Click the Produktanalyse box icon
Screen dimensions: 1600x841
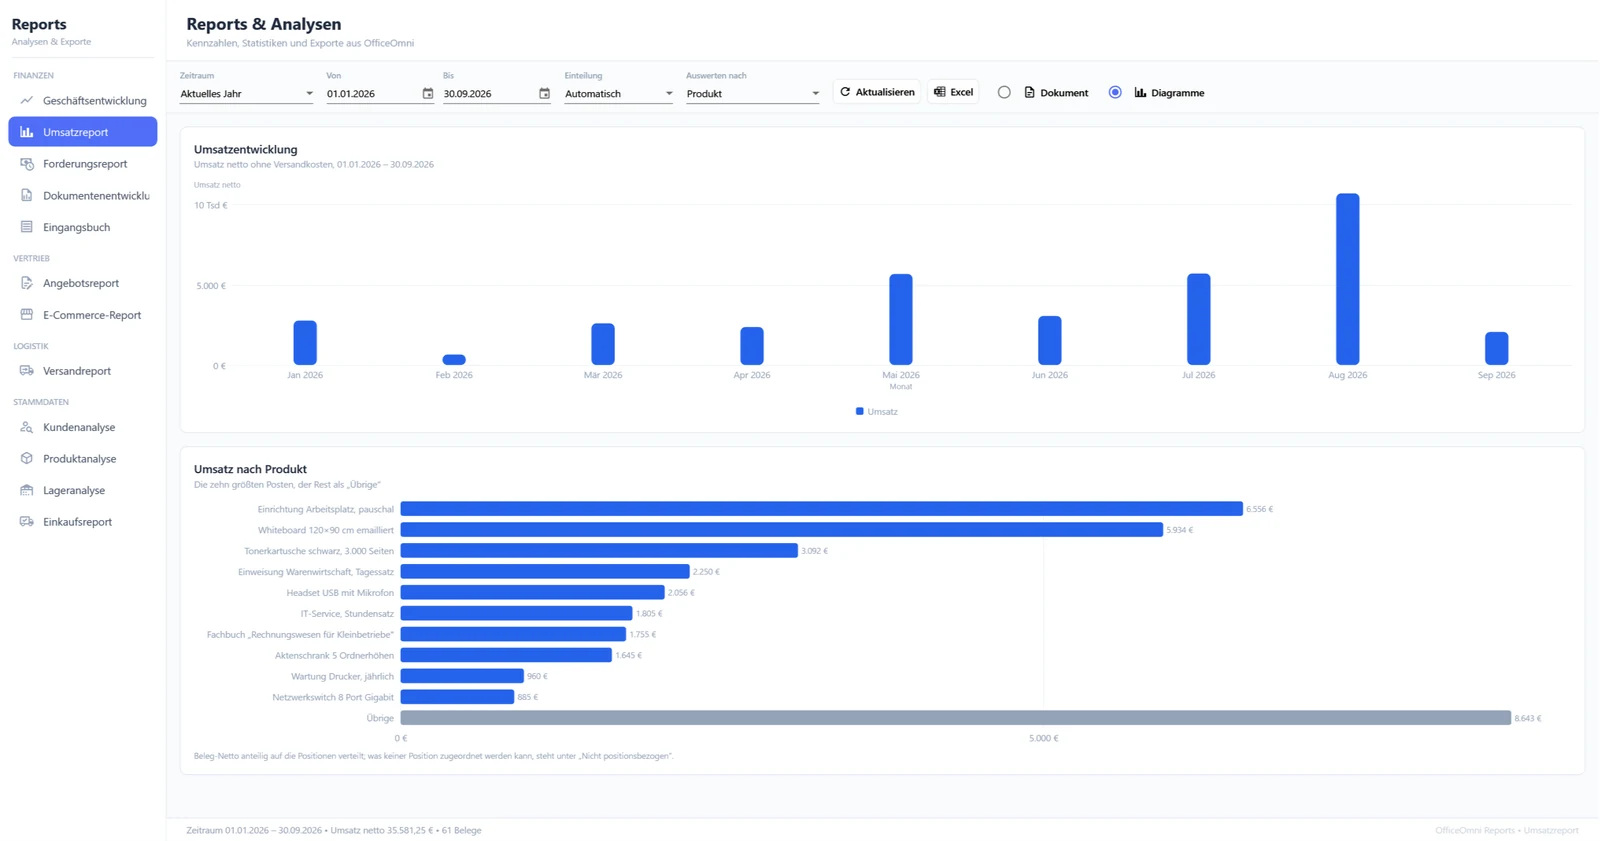coord(27,459)
